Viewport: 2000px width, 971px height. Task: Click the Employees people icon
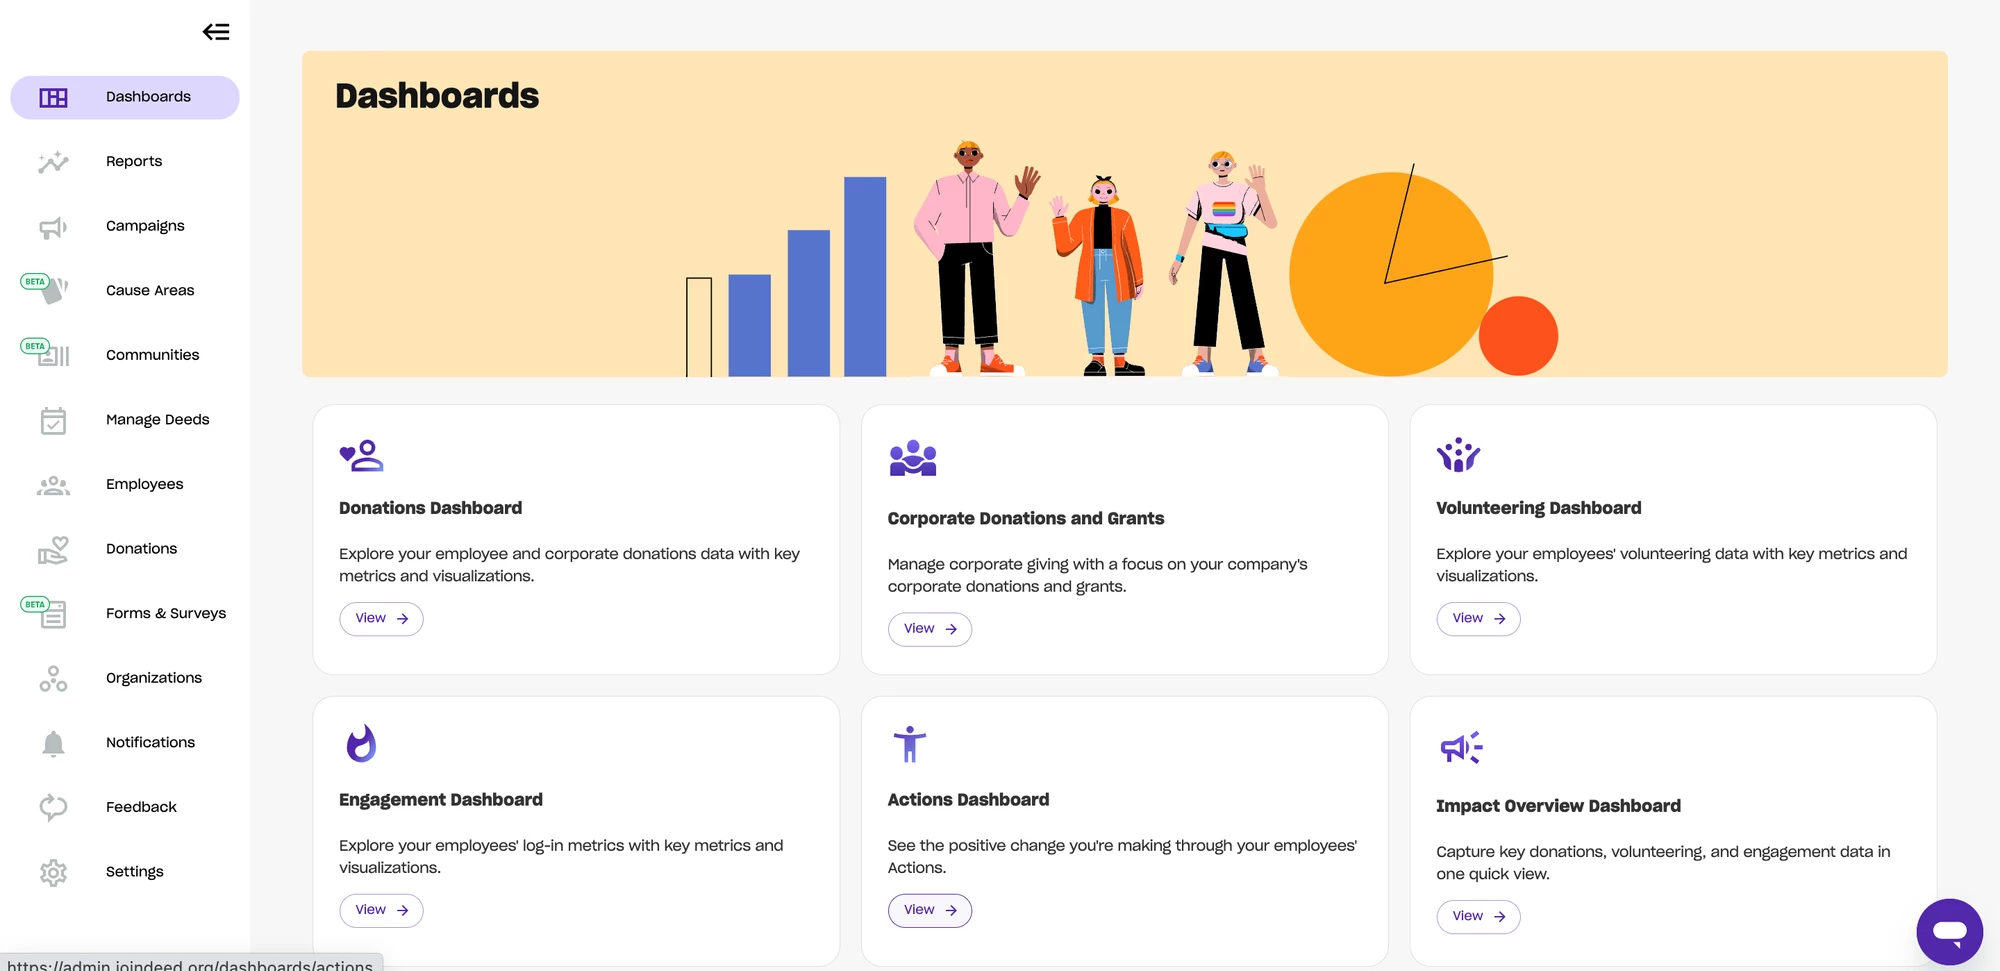(x=53, y=485)
